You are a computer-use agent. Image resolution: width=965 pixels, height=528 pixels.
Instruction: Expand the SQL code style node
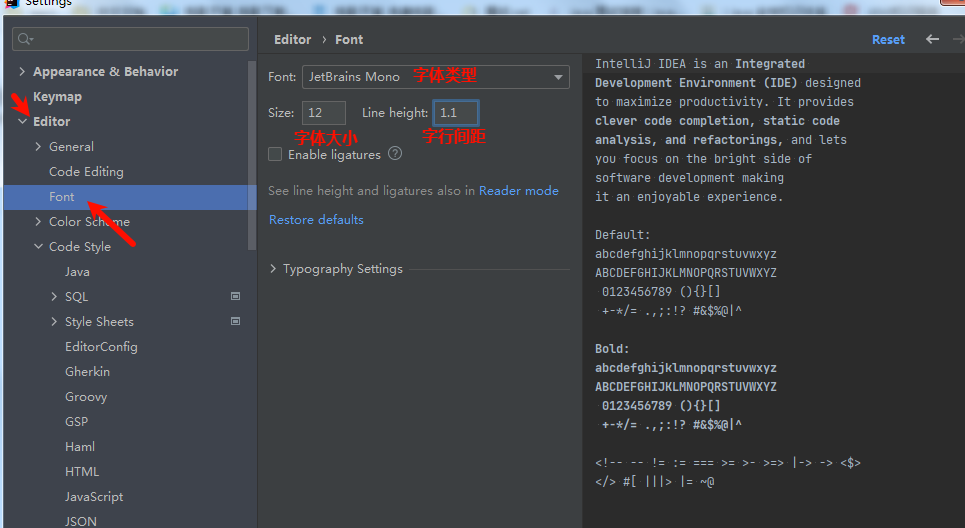click(x=54, y=297)
